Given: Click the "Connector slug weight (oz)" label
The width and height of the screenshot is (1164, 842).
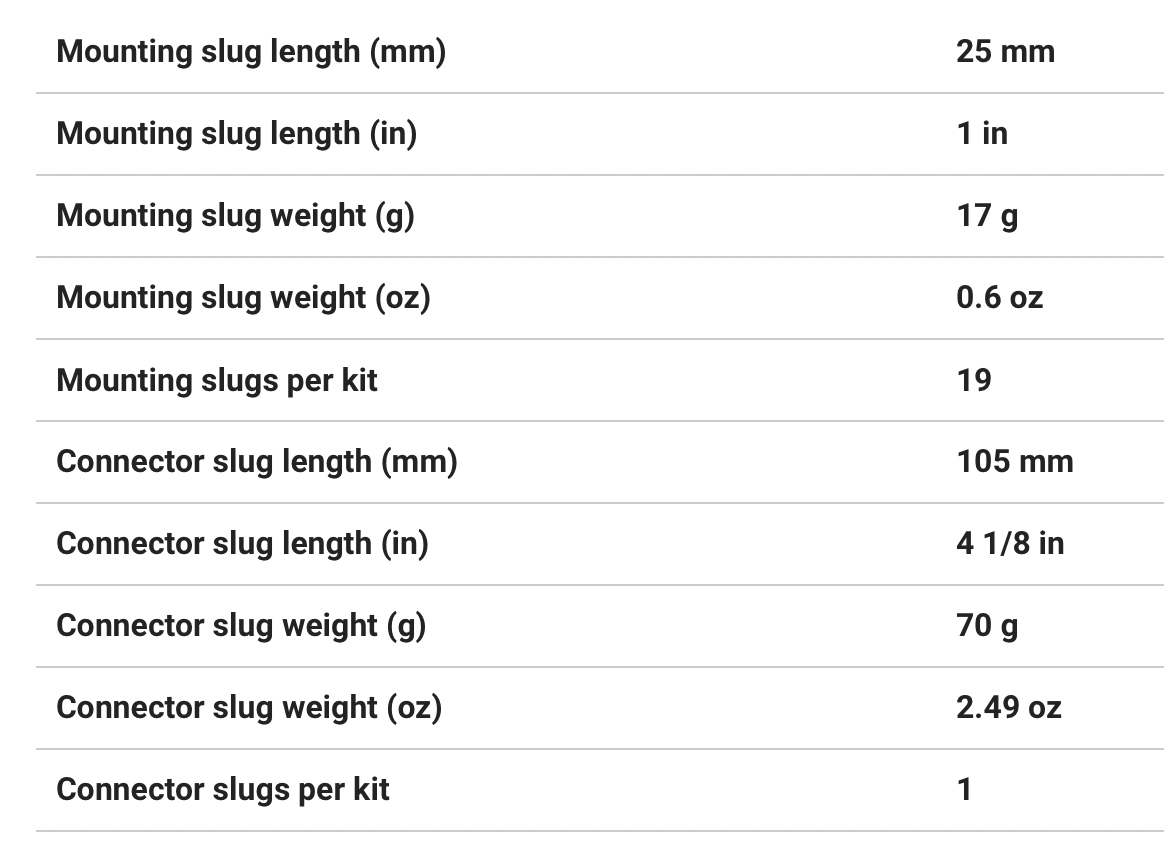Looking at the screenshot, I should (x=249, y=707).
